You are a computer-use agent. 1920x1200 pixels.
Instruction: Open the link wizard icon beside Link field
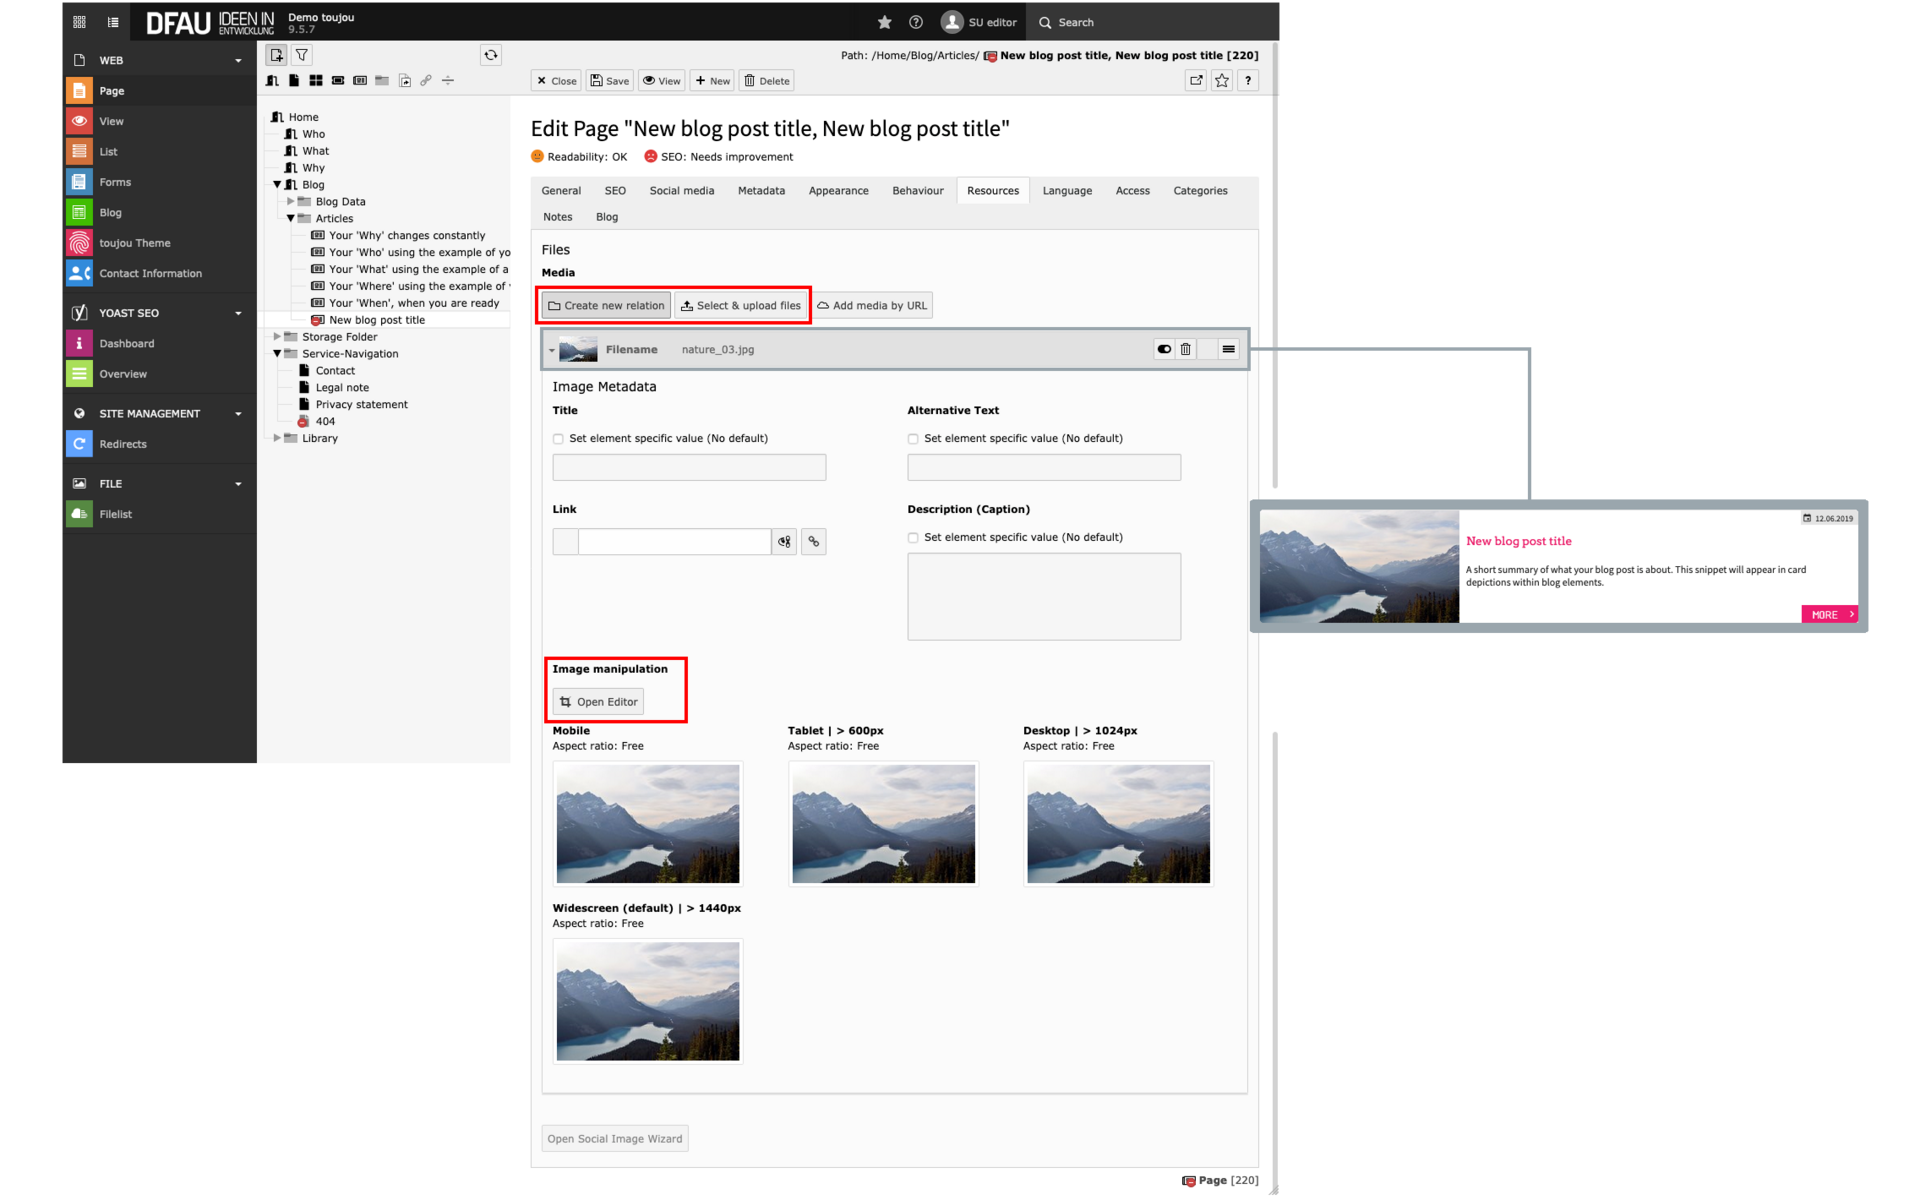pos(784,541)
